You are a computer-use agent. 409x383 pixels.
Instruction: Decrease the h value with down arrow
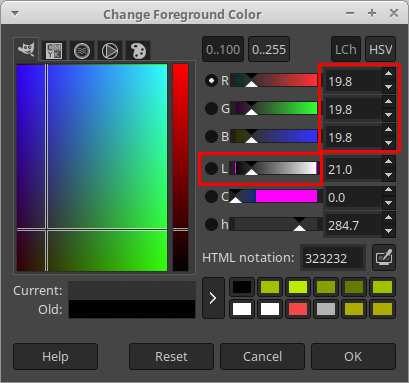pyautogui.click(x=388, y=231)
